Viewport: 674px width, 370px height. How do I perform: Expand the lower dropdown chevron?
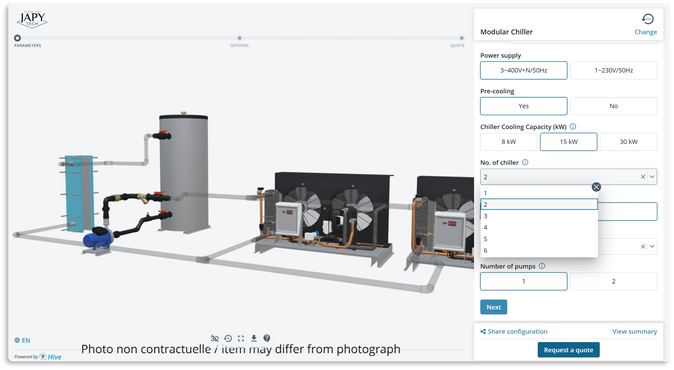click(x=653, y=247)
